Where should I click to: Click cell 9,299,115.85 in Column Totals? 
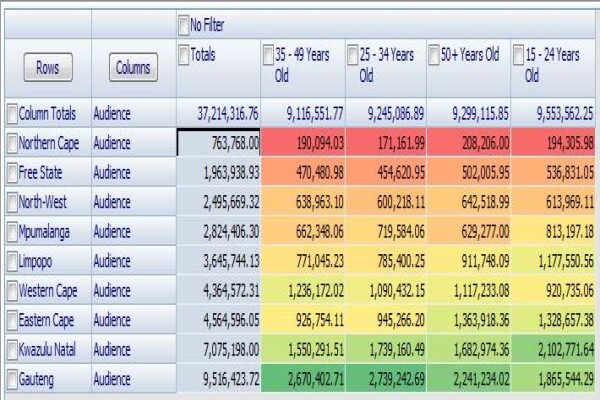pos(469,113)
